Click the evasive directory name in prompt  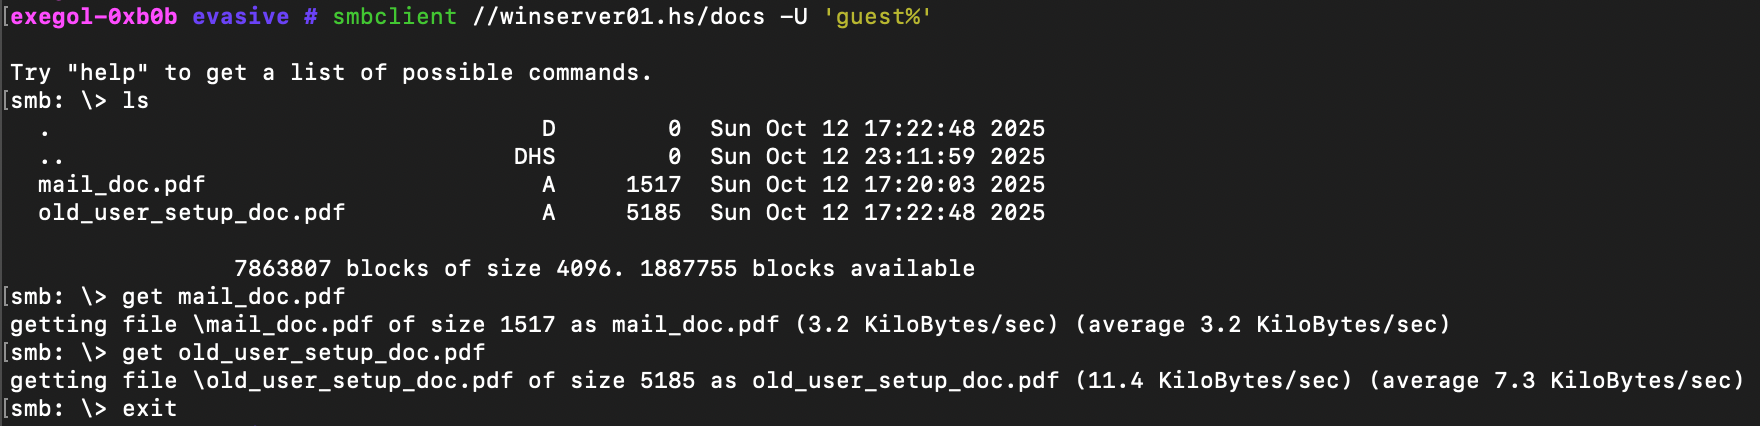pyautogui.click(x=240, y=17)
